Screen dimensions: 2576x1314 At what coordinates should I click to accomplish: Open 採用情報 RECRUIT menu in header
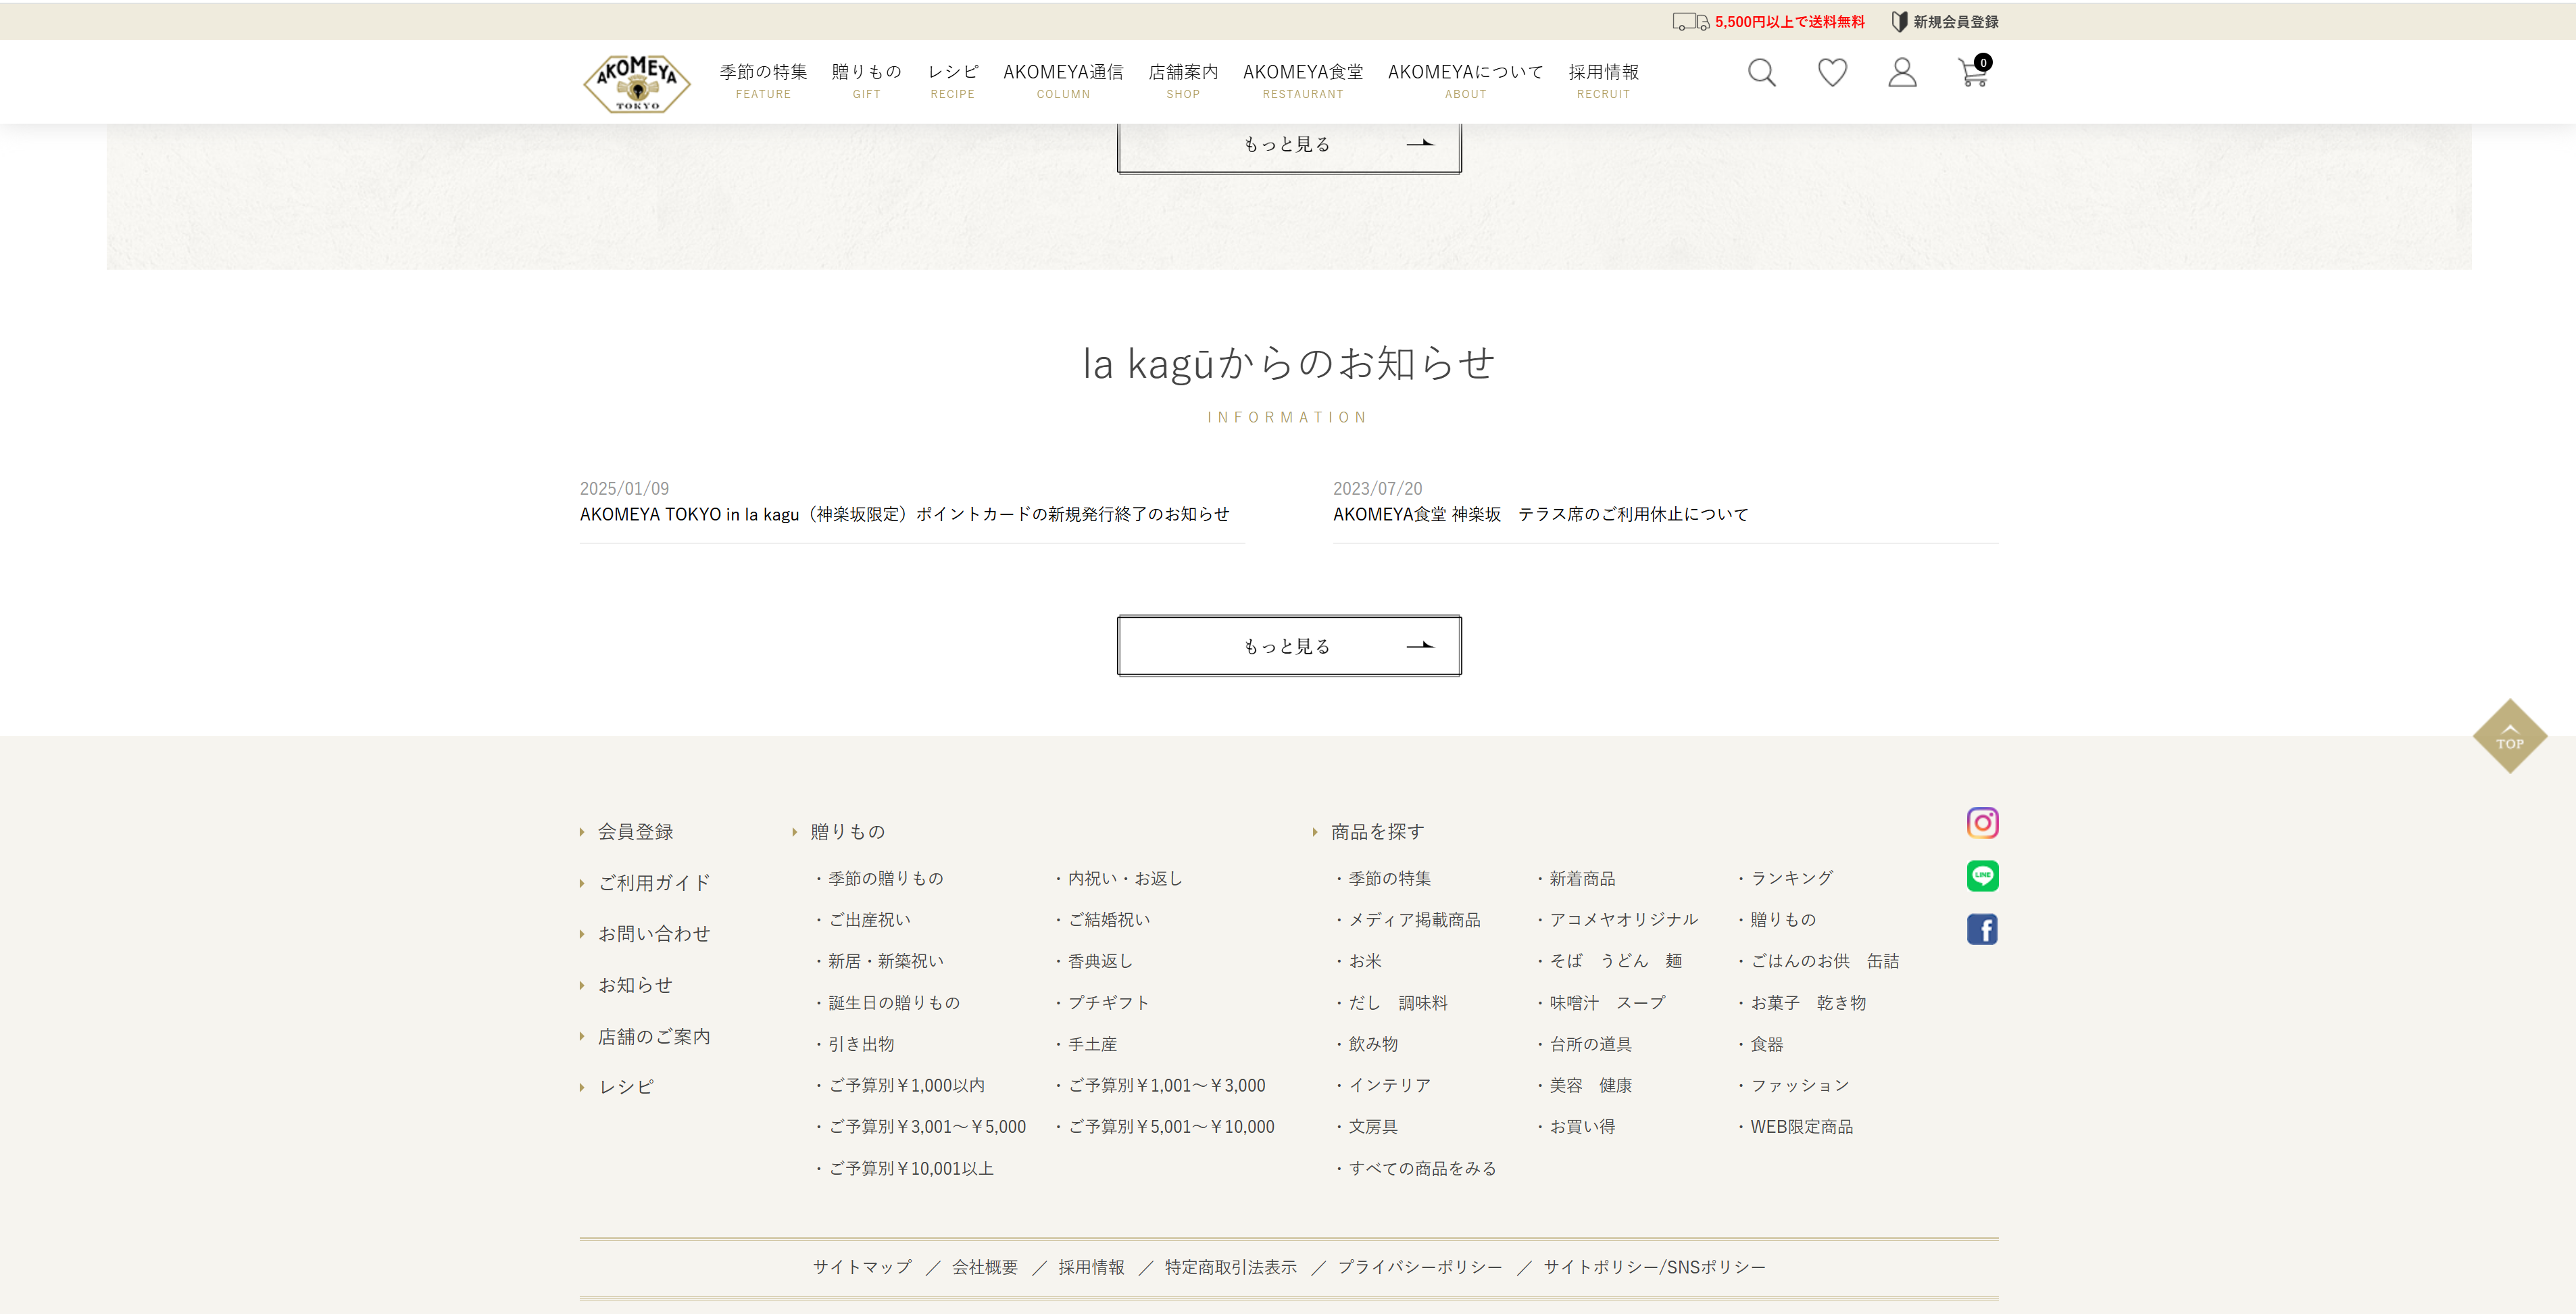tap(1603, 80)
